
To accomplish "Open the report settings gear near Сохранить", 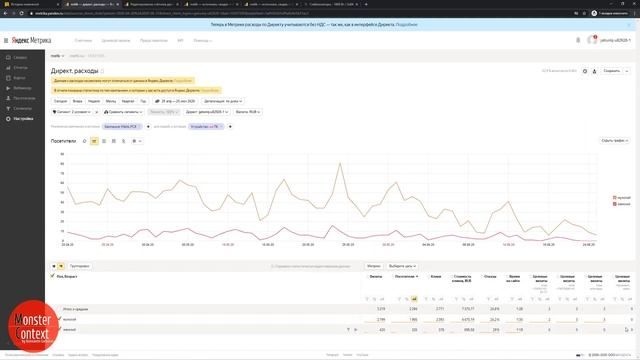I will click(584, 71).
